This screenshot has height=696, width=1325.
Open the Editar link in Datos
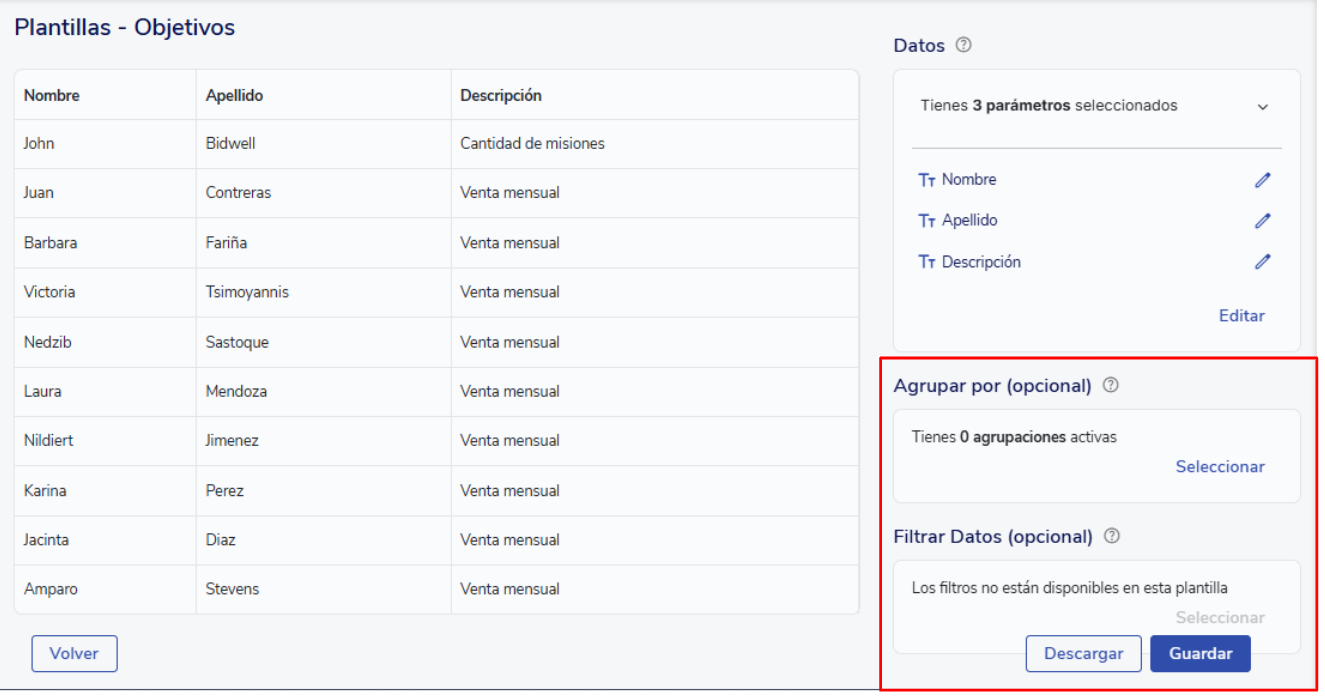pos(1241,316)
